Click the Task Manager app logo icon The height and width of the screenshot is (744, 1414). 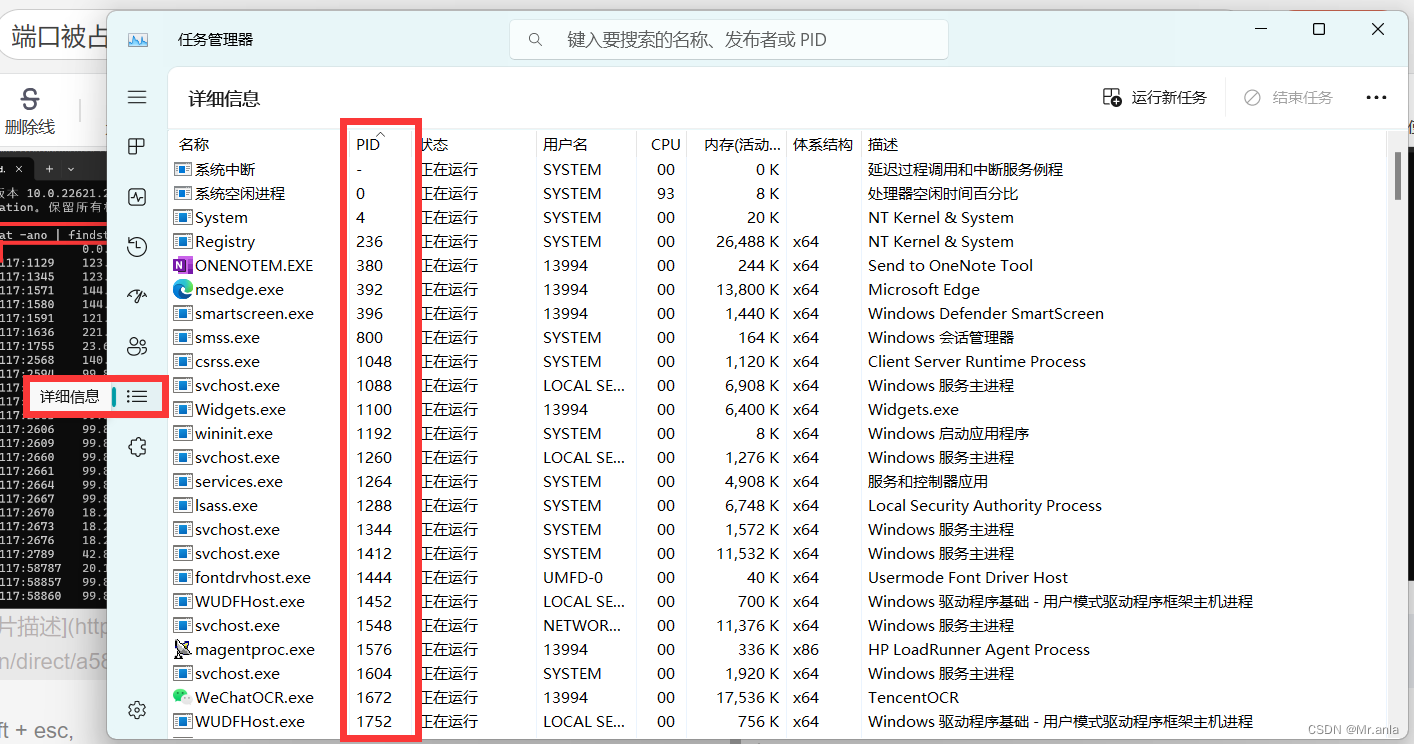(138, 40)
